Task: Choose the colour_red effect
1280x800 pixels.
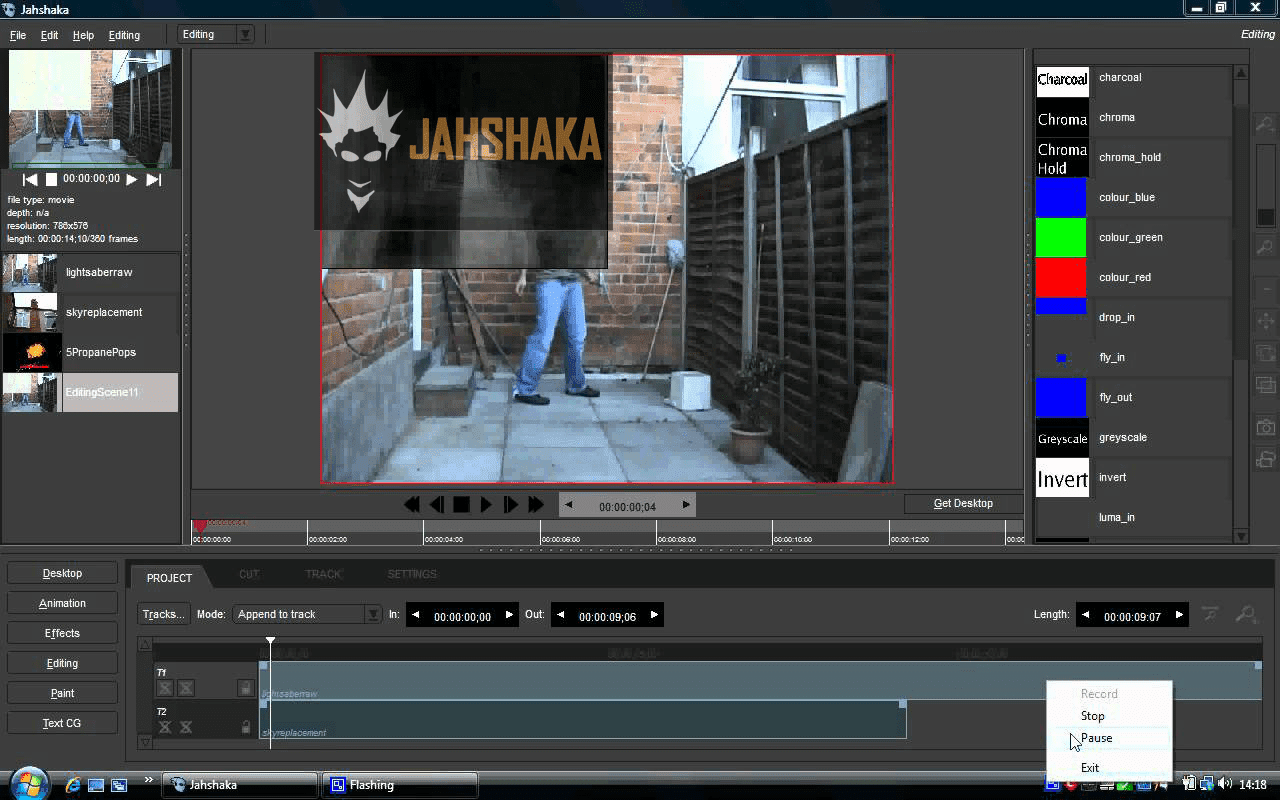Action: [1133, 278]
